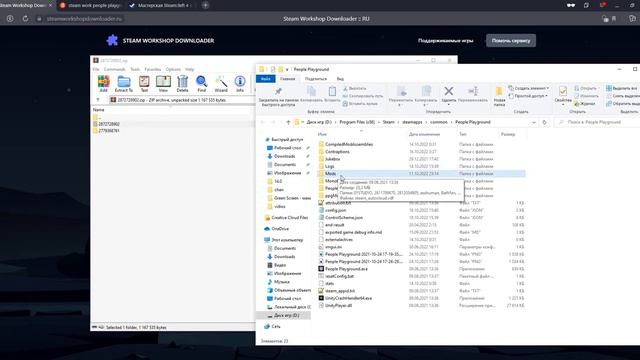The image size is (640, 360).
Task: Click the View icon in WinRAR
Action: [x=163, y=84]
